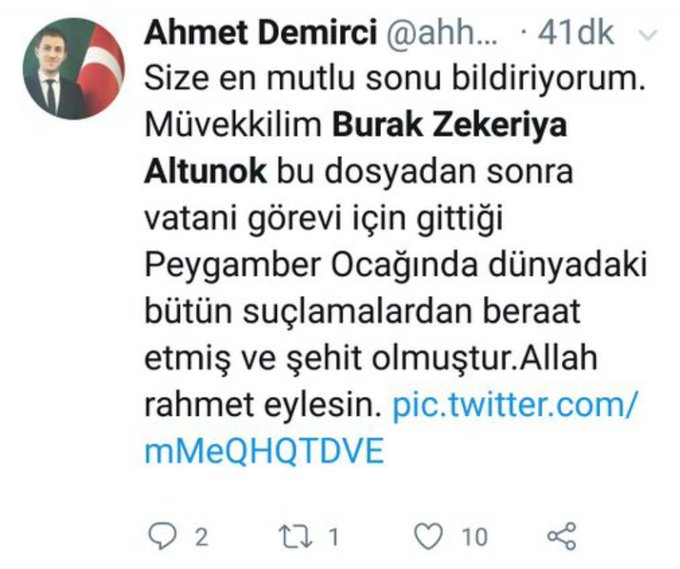Open the 41dk timestamp link
680x569 pixels.
tap(575, 33)
